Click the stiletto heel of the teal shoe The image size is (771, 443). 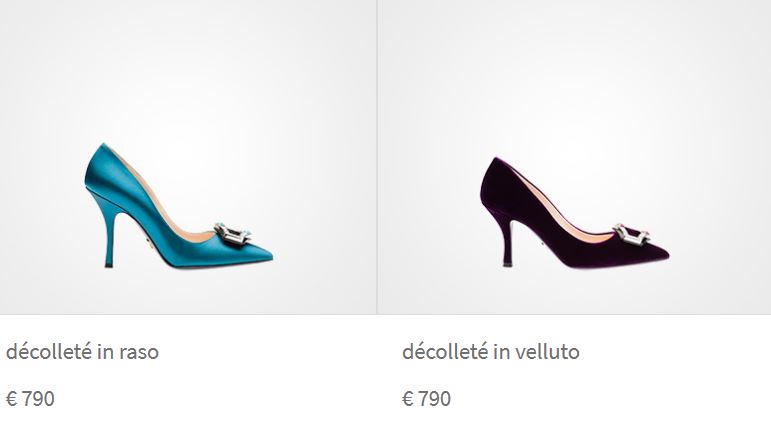point(109,236)
